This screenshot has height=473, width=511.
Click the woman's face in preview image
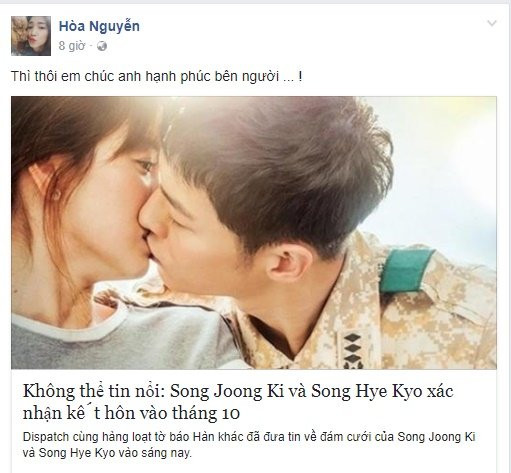113,207
